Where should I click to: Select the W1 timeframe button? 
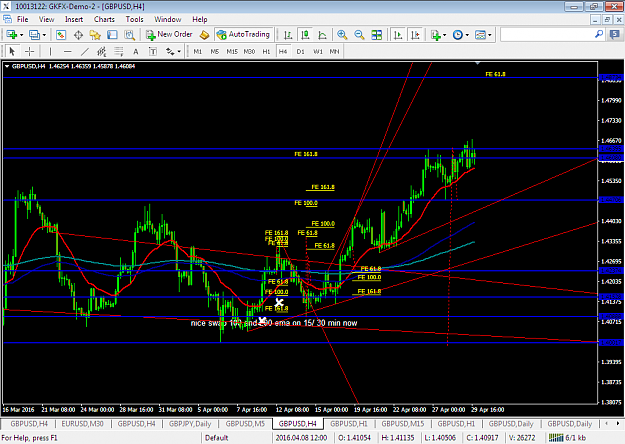(318, 51)
